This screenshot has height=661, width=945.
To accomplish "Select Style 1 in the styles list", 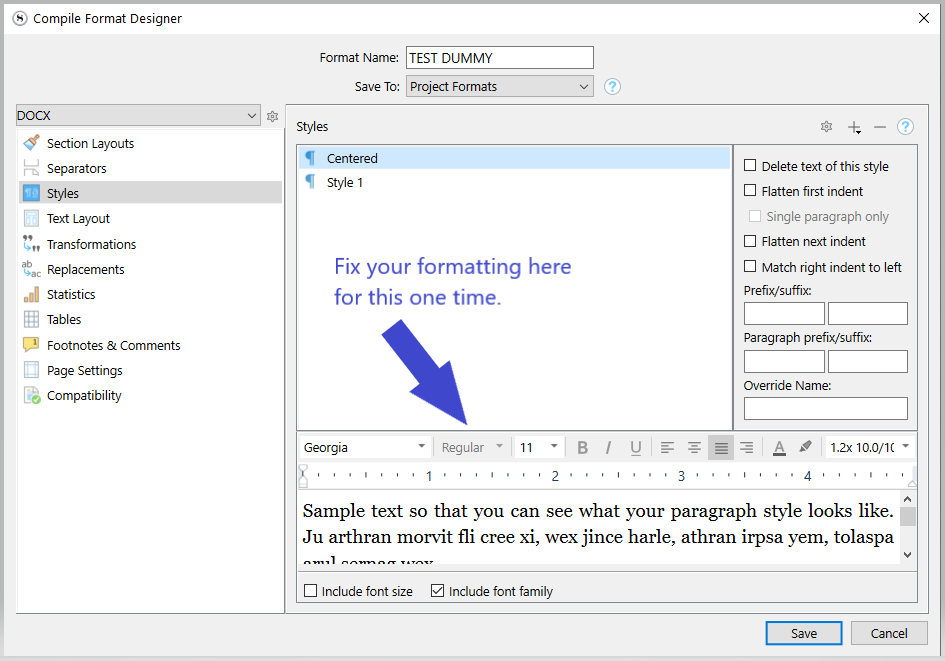I will pyautogui.click(x=514, y=182).
